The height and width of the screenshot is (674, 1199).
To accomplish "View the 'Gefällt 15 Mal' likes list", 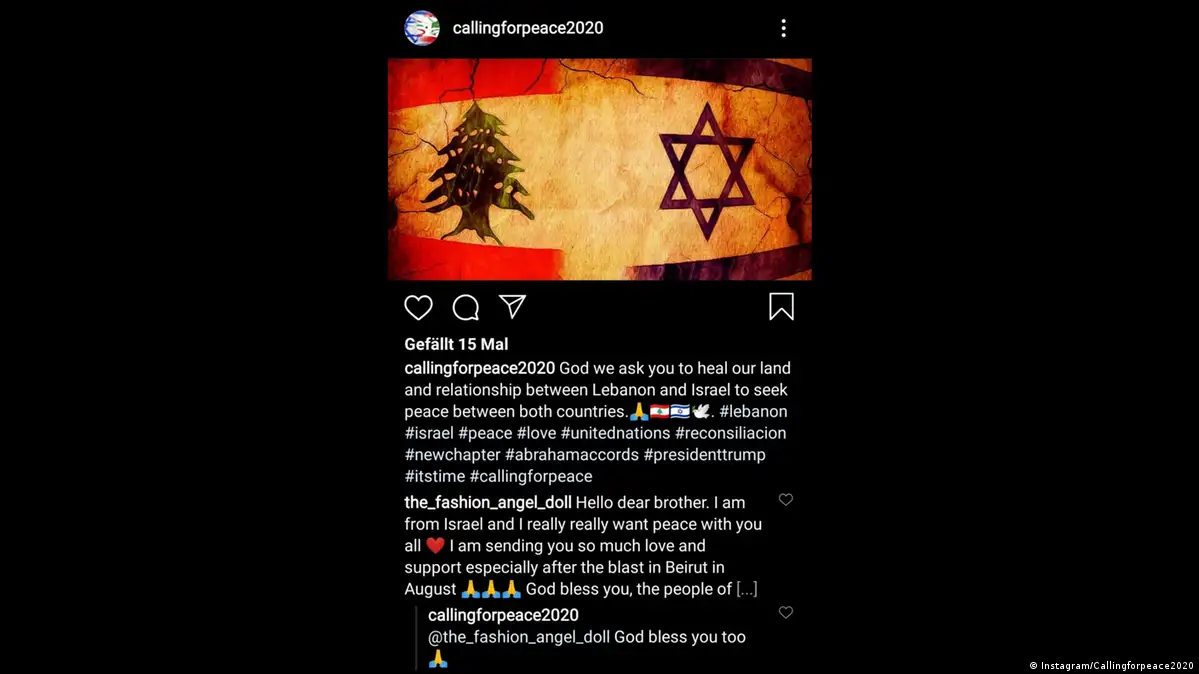I will click(456, 344).
